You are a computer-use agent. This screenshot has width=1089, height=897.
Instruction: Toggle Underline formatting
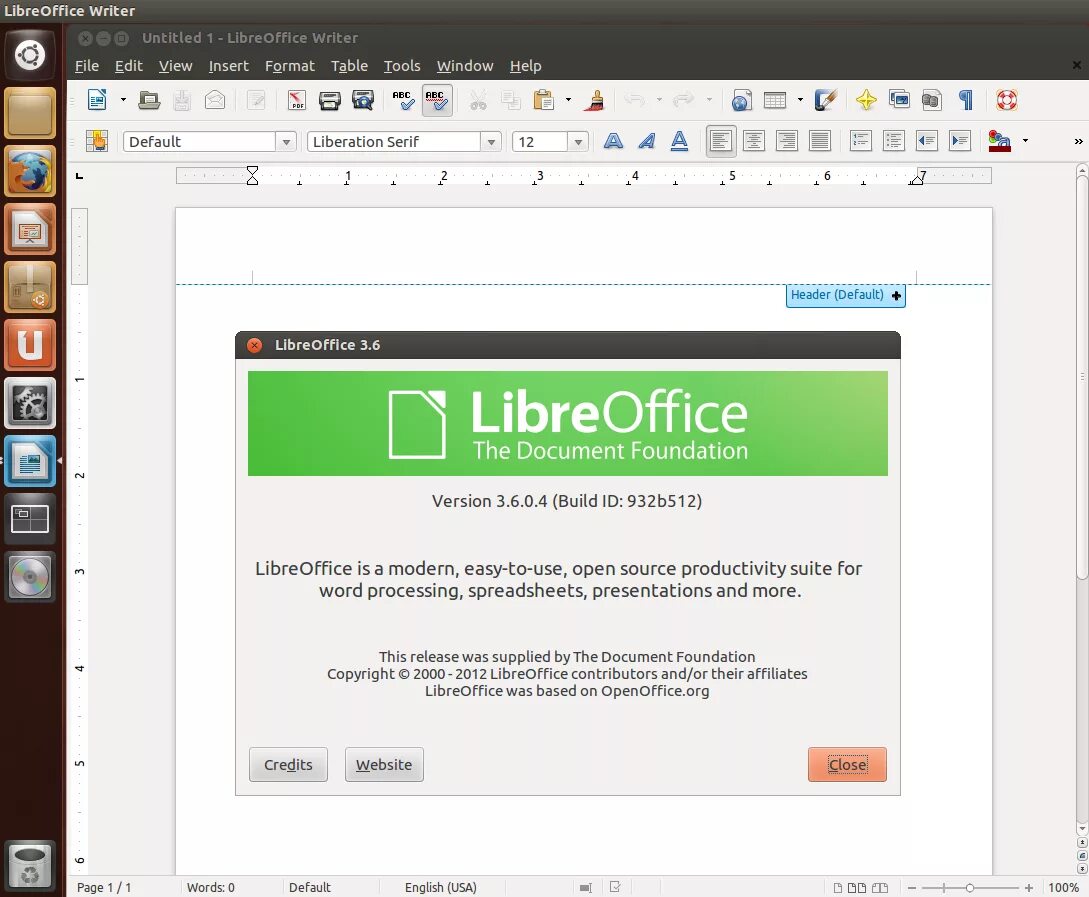pyautogui.click(x=679, y=141)
